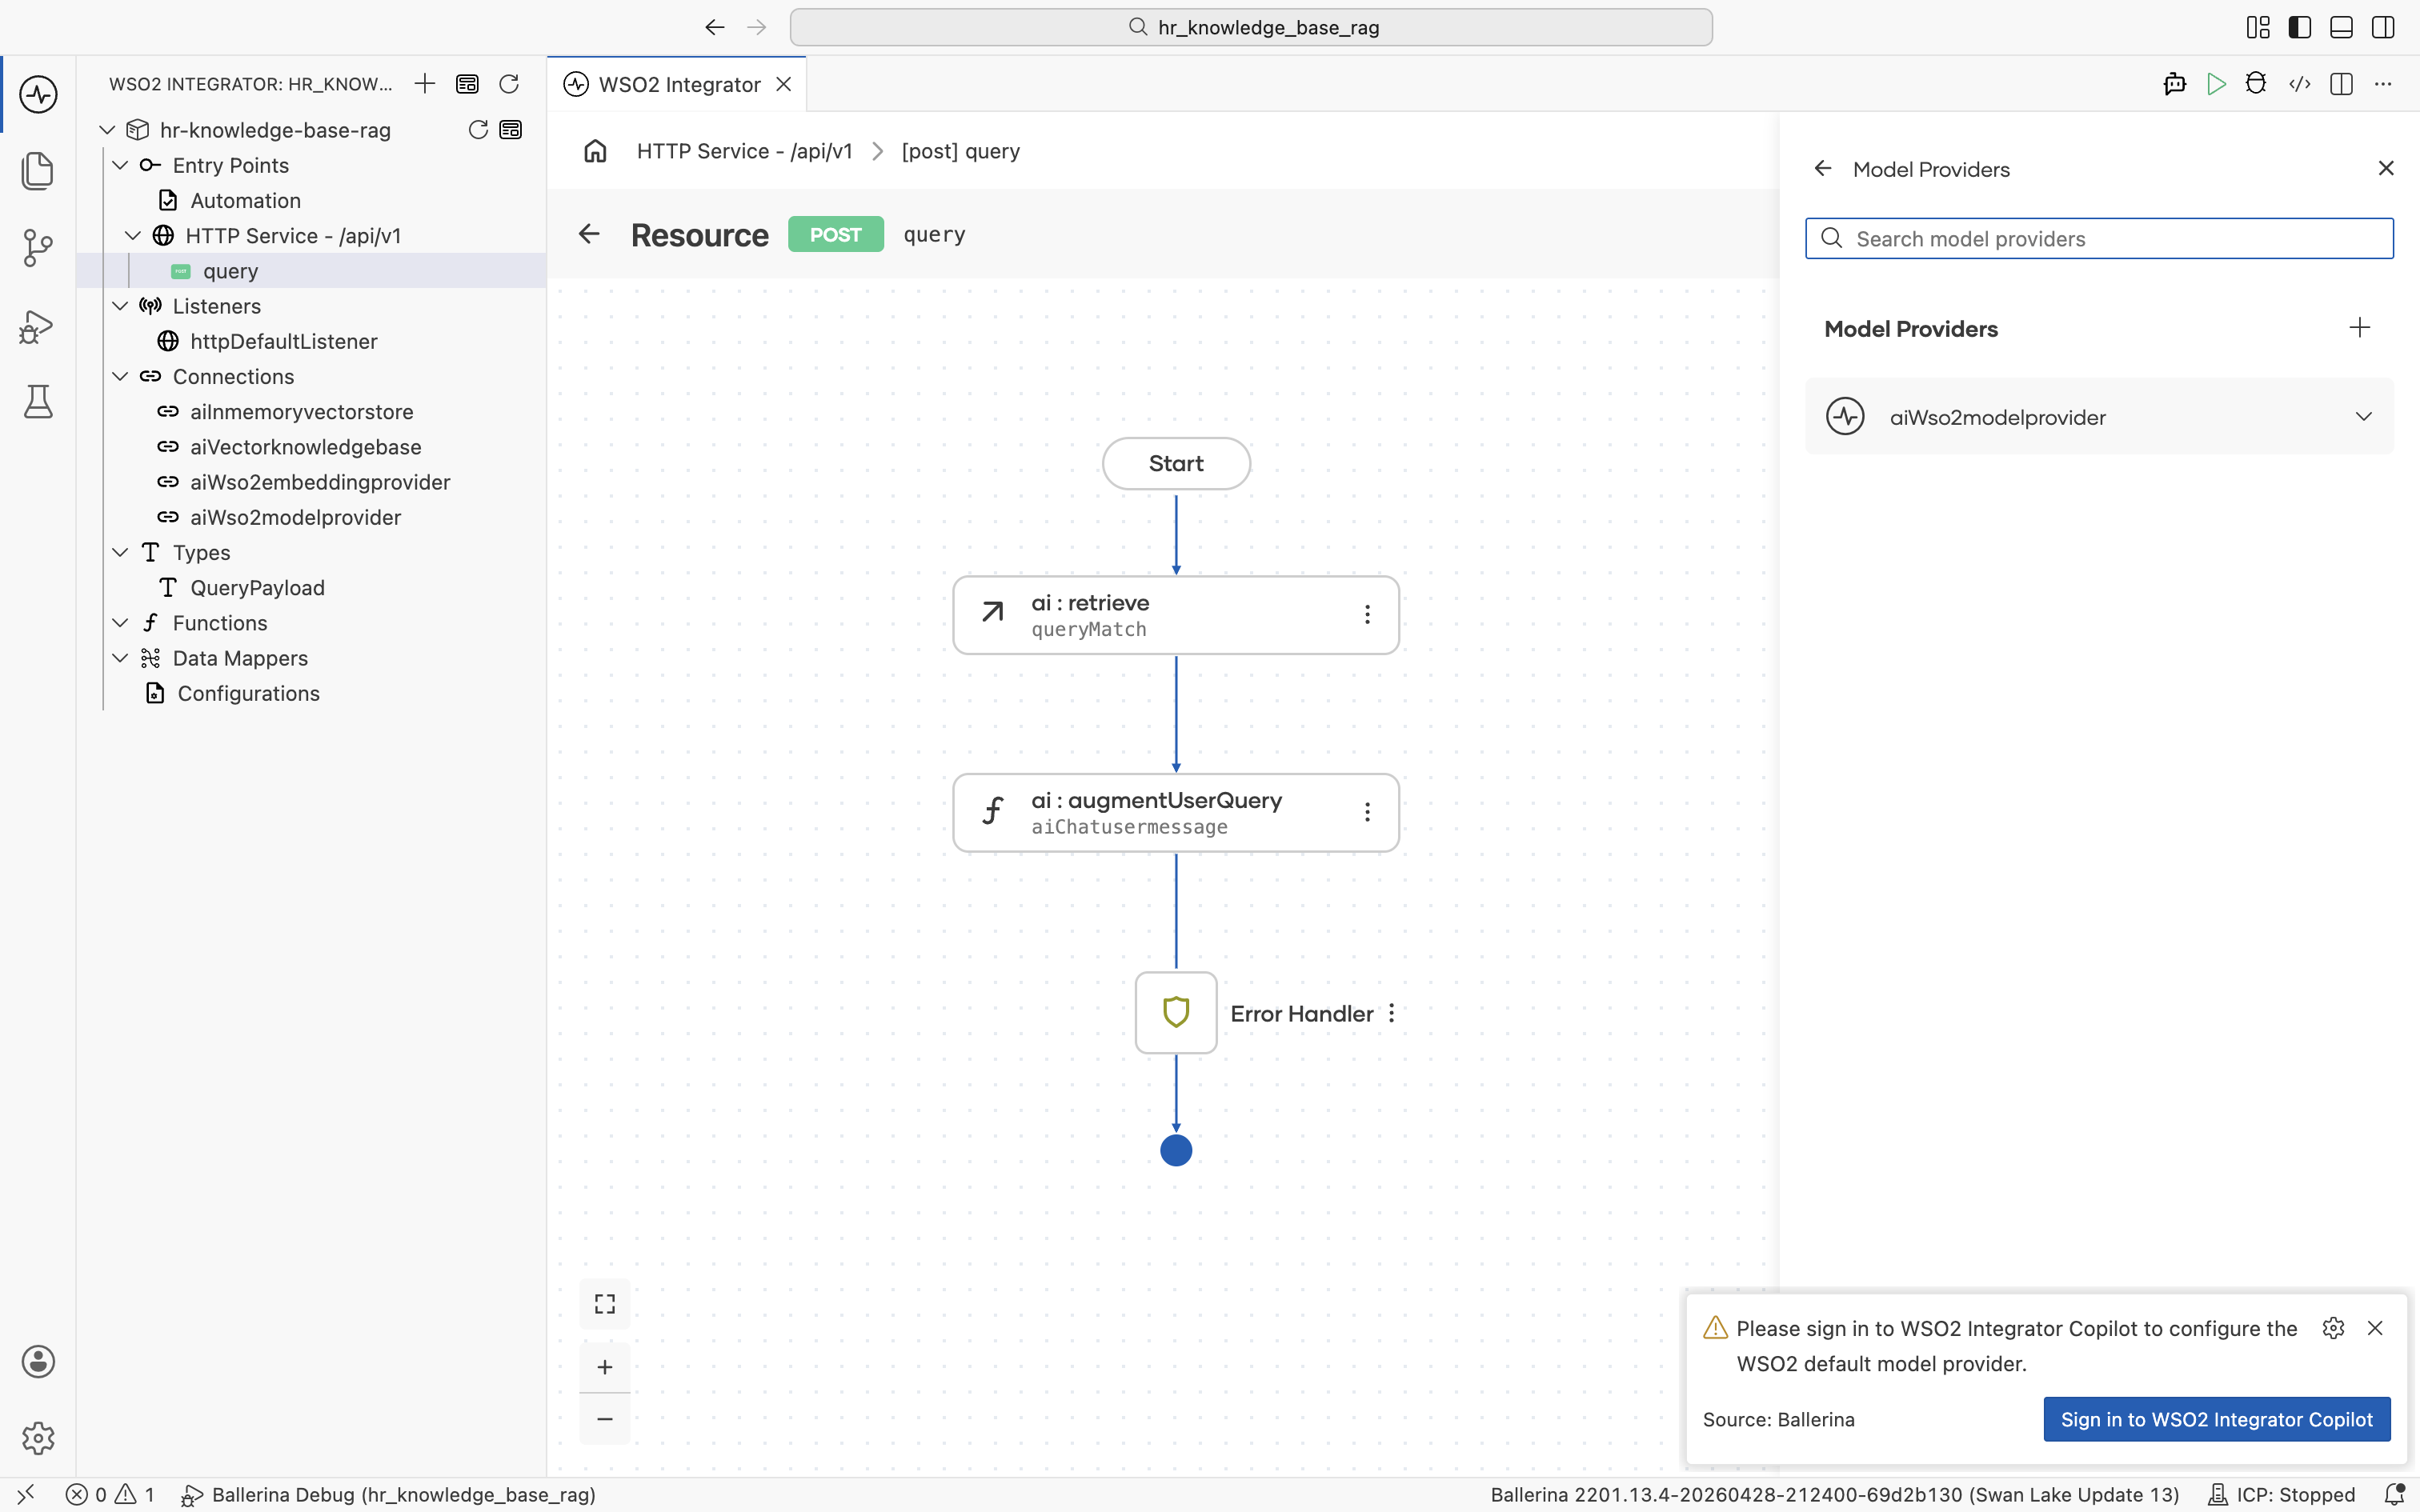
Task: Go back from the Model Providers panel
Action: coord(1823,169)
